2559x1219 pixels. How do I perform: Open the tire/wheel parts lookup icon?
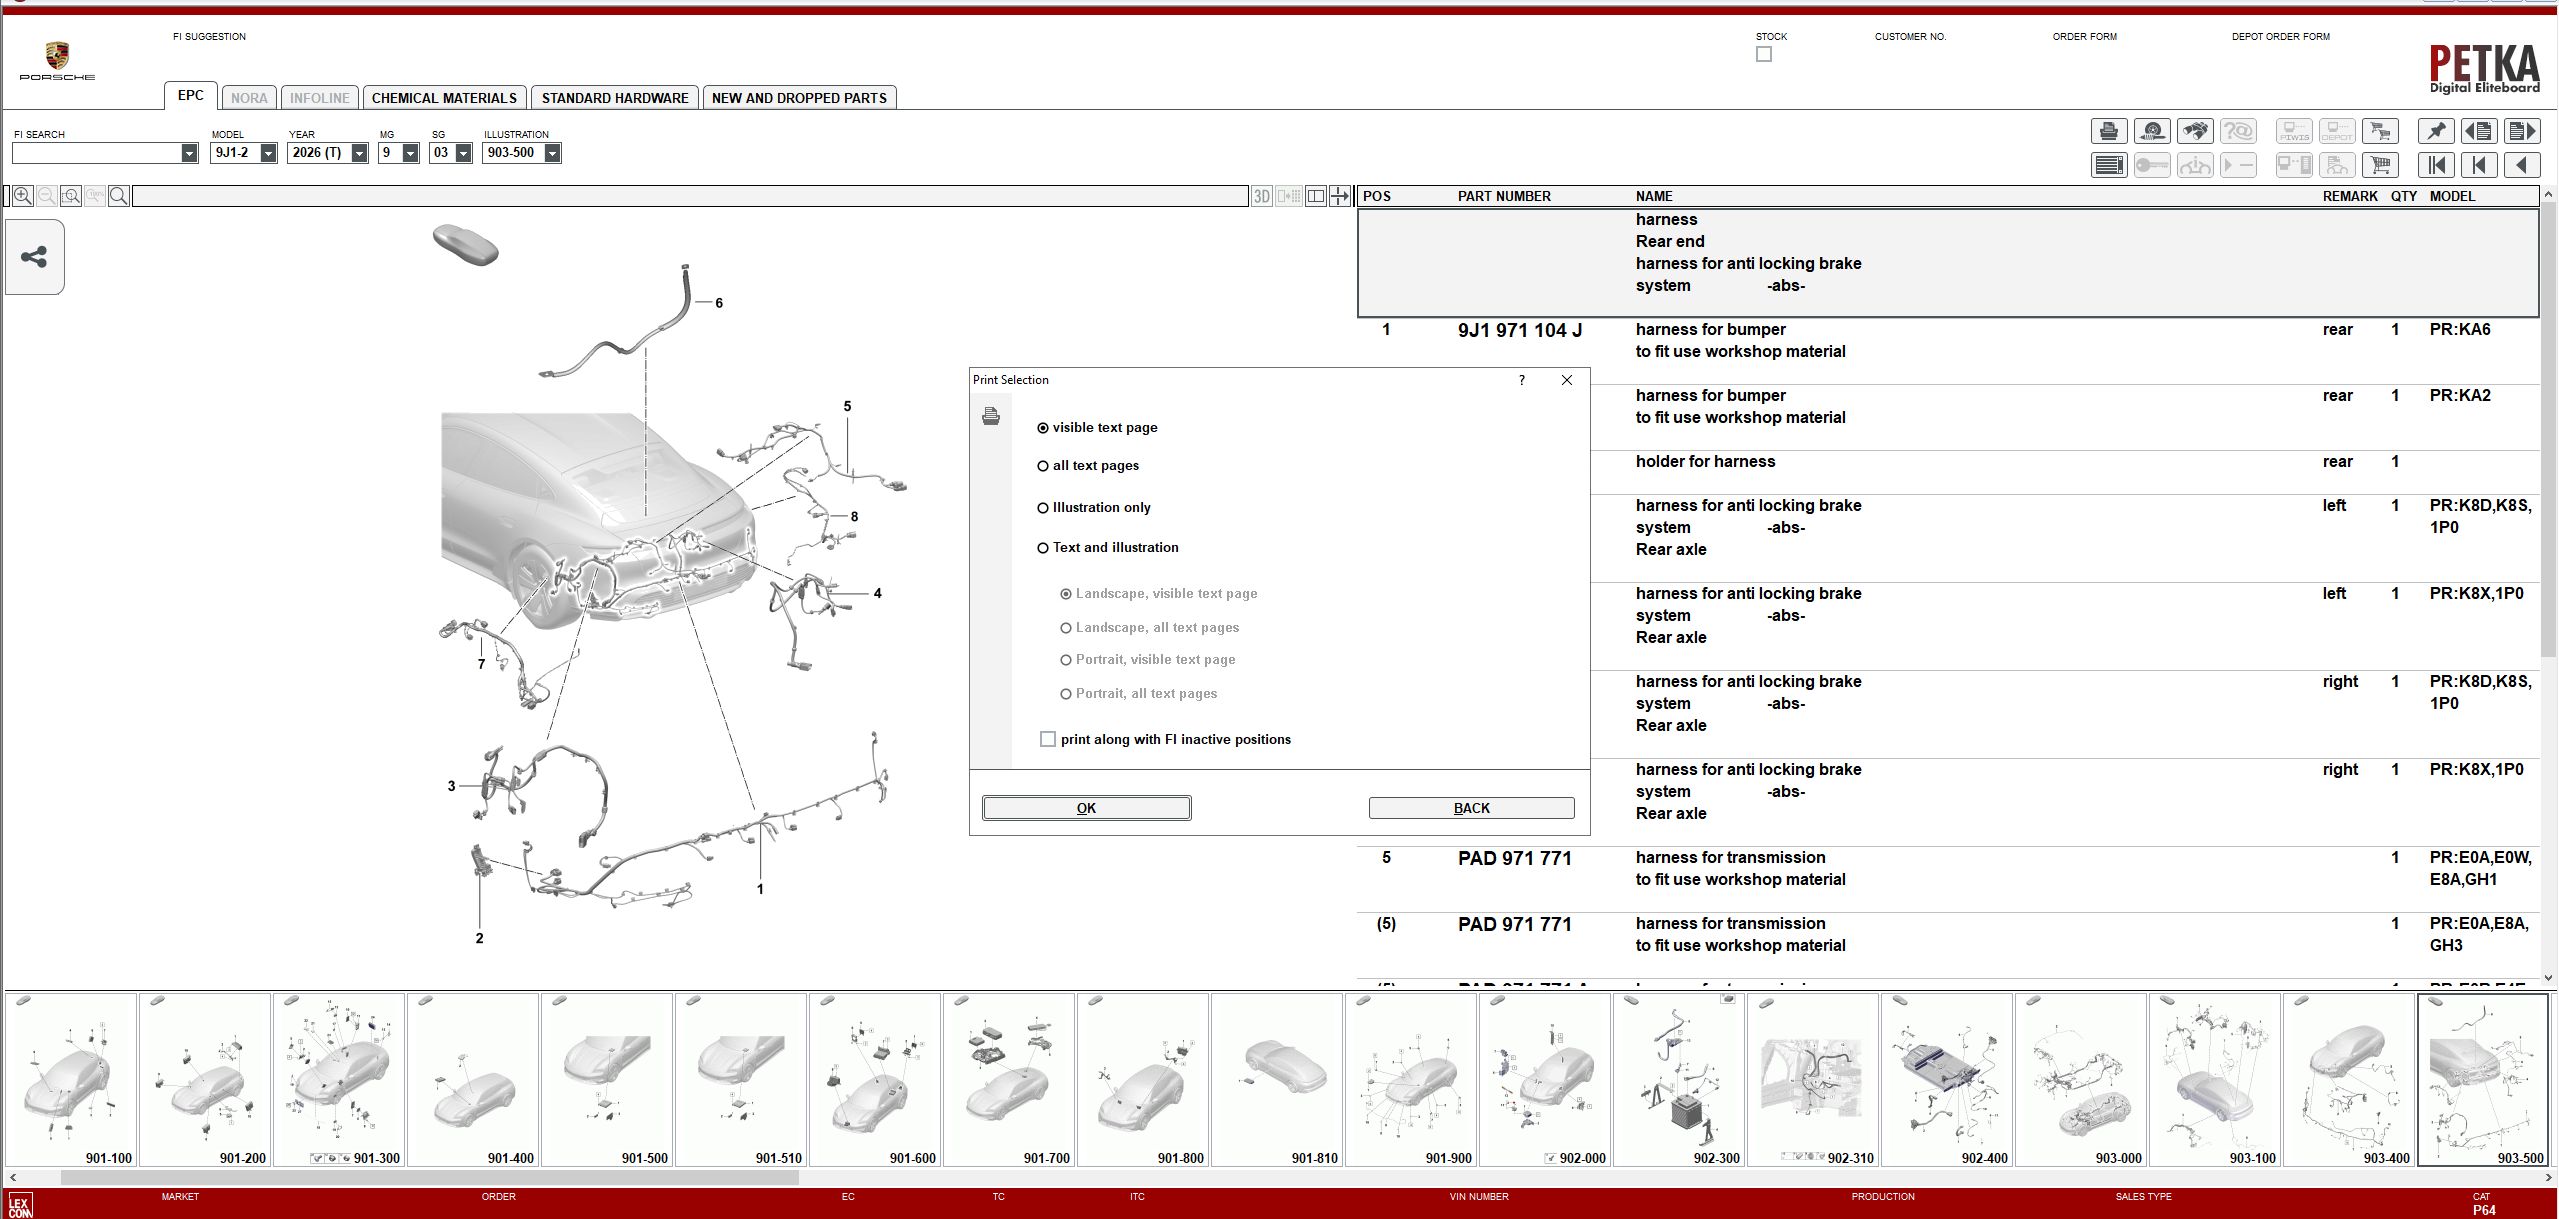2152,131
